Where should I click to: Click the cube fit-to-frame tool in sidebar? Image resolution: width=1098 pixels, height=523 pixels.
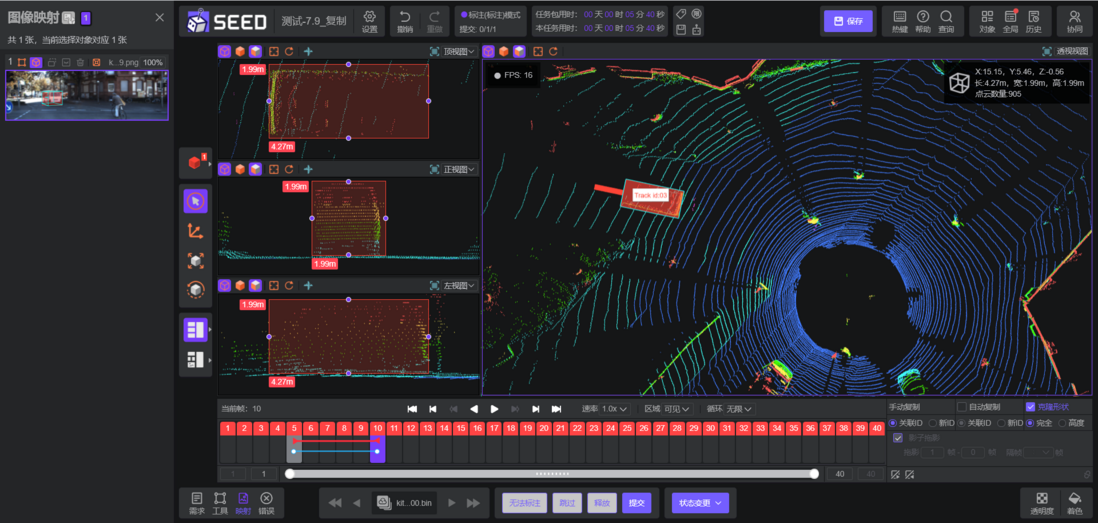point(195,260)
